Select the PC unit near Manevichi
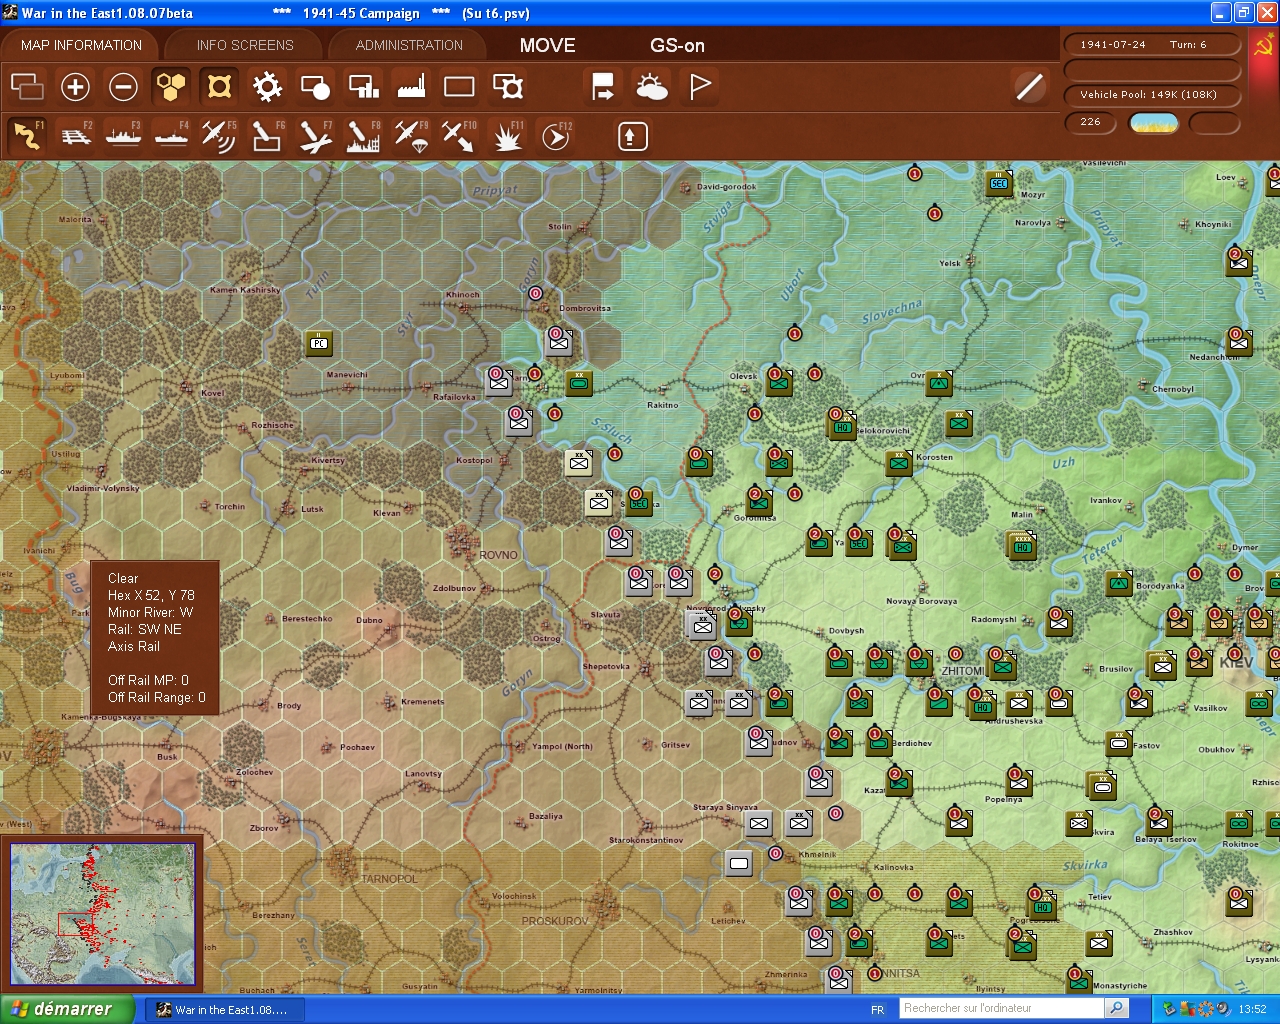This screenshot has height=1024, width=1280. click(x=319, y=343)
